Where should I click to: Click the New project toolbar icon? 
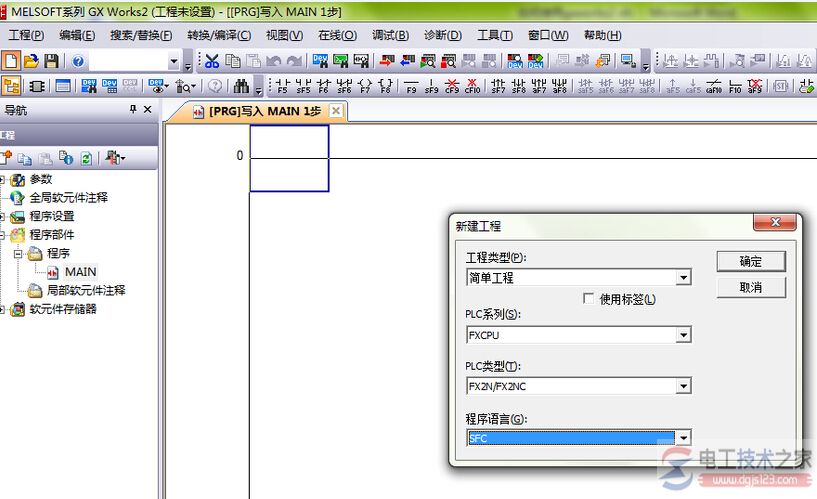tap(10, 61)
